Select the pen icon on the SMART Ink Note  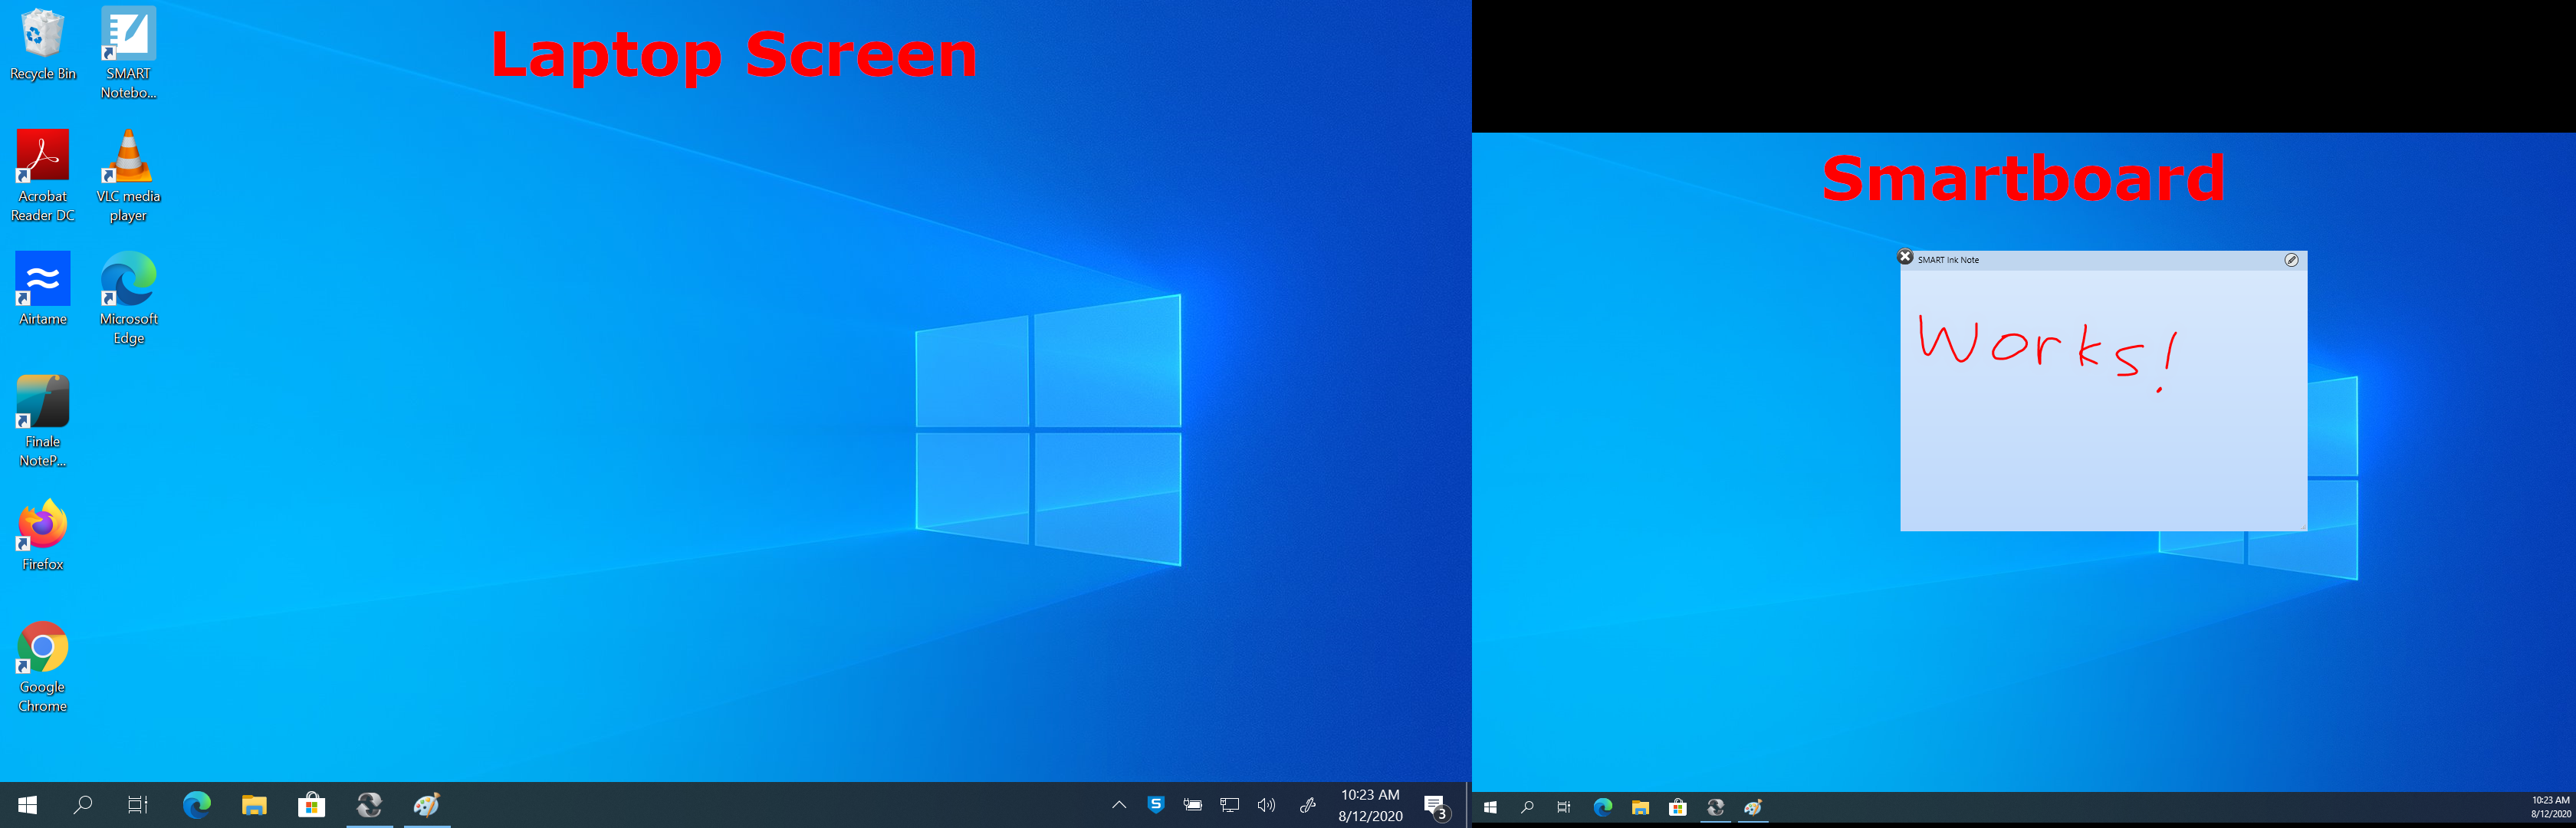pyautogui.click(x=2293, y=260)
